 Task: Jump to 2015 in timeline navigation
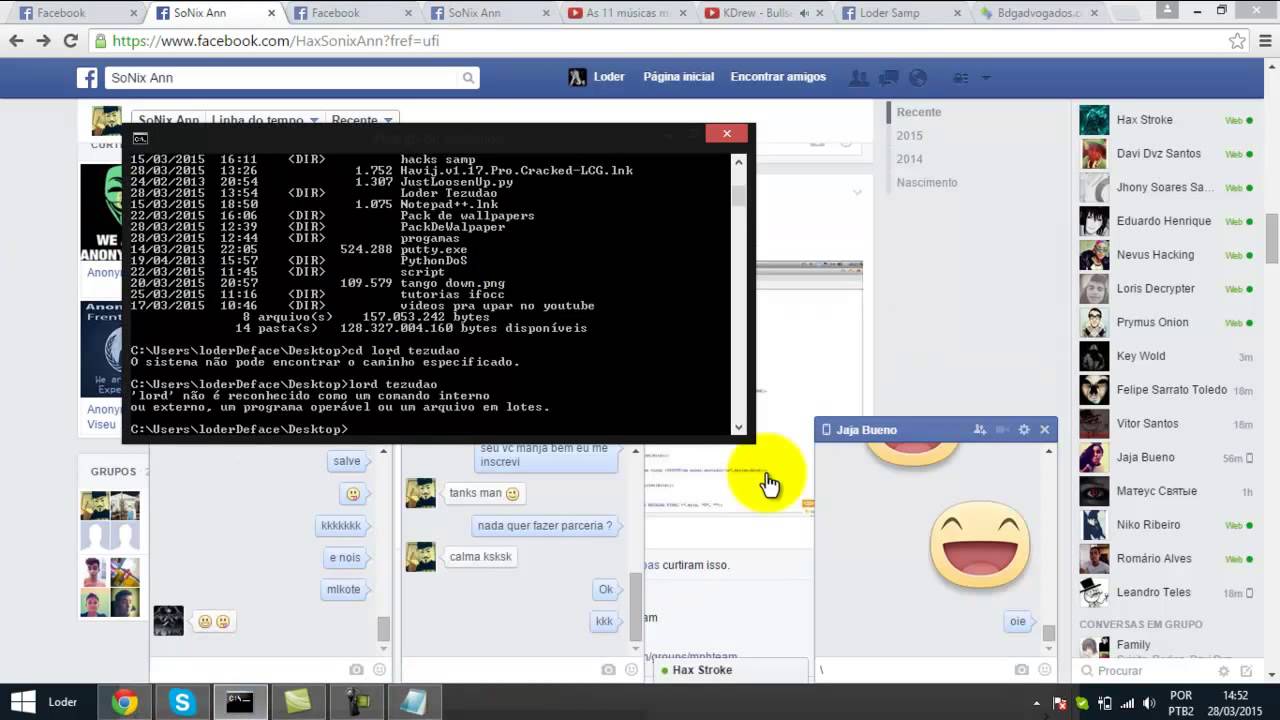(909, 135)
